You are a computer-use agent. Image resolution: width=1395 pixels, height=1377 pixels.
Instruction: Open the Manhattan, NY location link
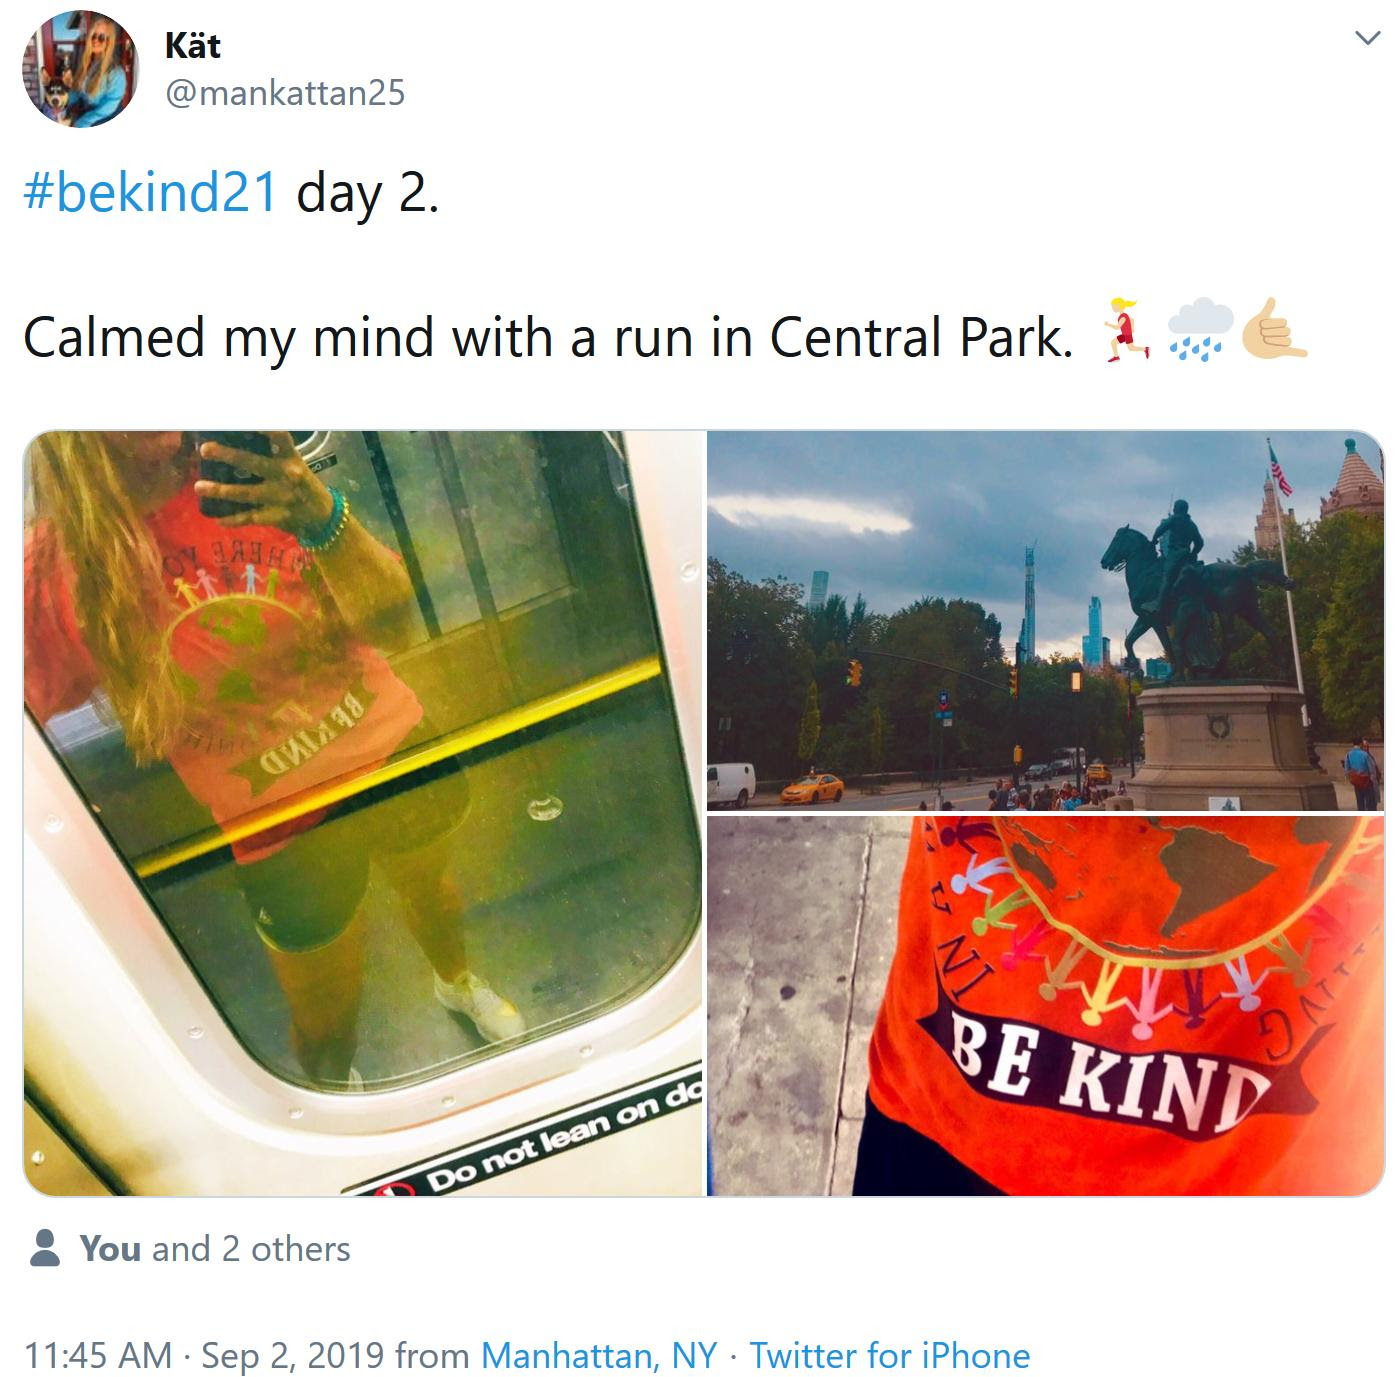[599, 1356]
